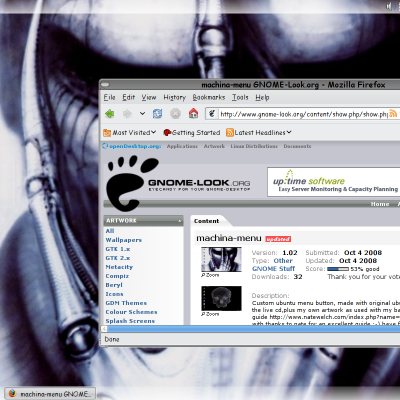Go to the Home page icon
Screen dimensions: 400x400
[x=193, y=113]
